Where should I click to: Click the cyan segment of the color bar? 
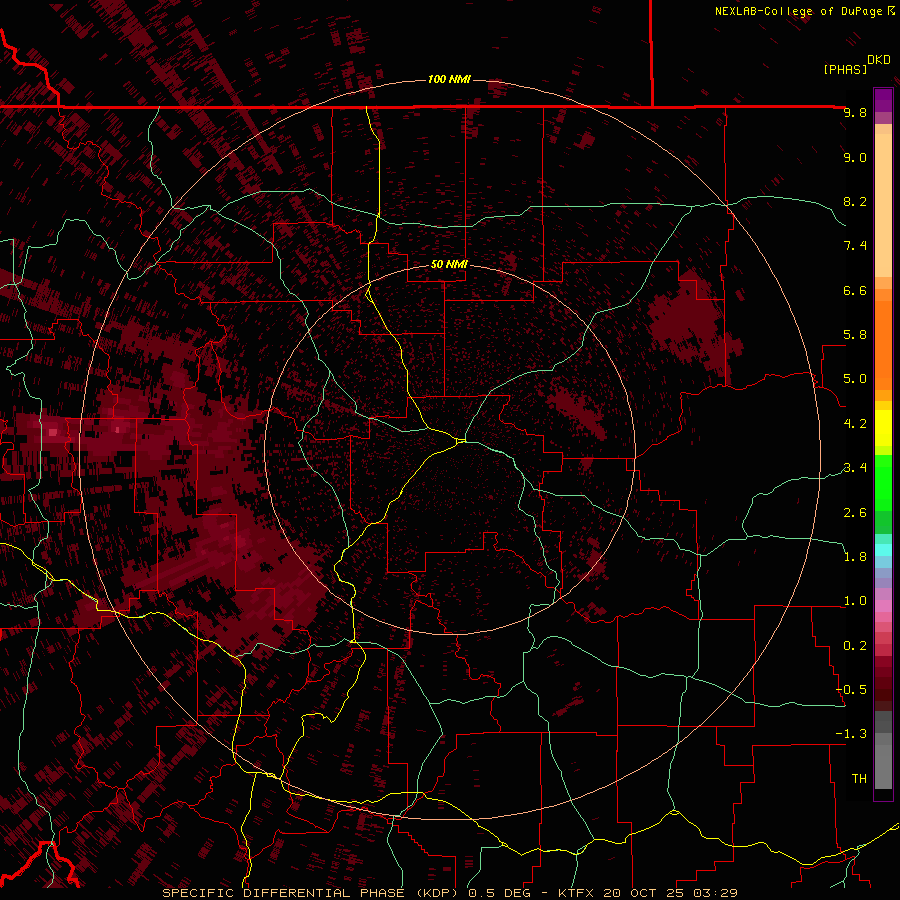pos(883,549)
